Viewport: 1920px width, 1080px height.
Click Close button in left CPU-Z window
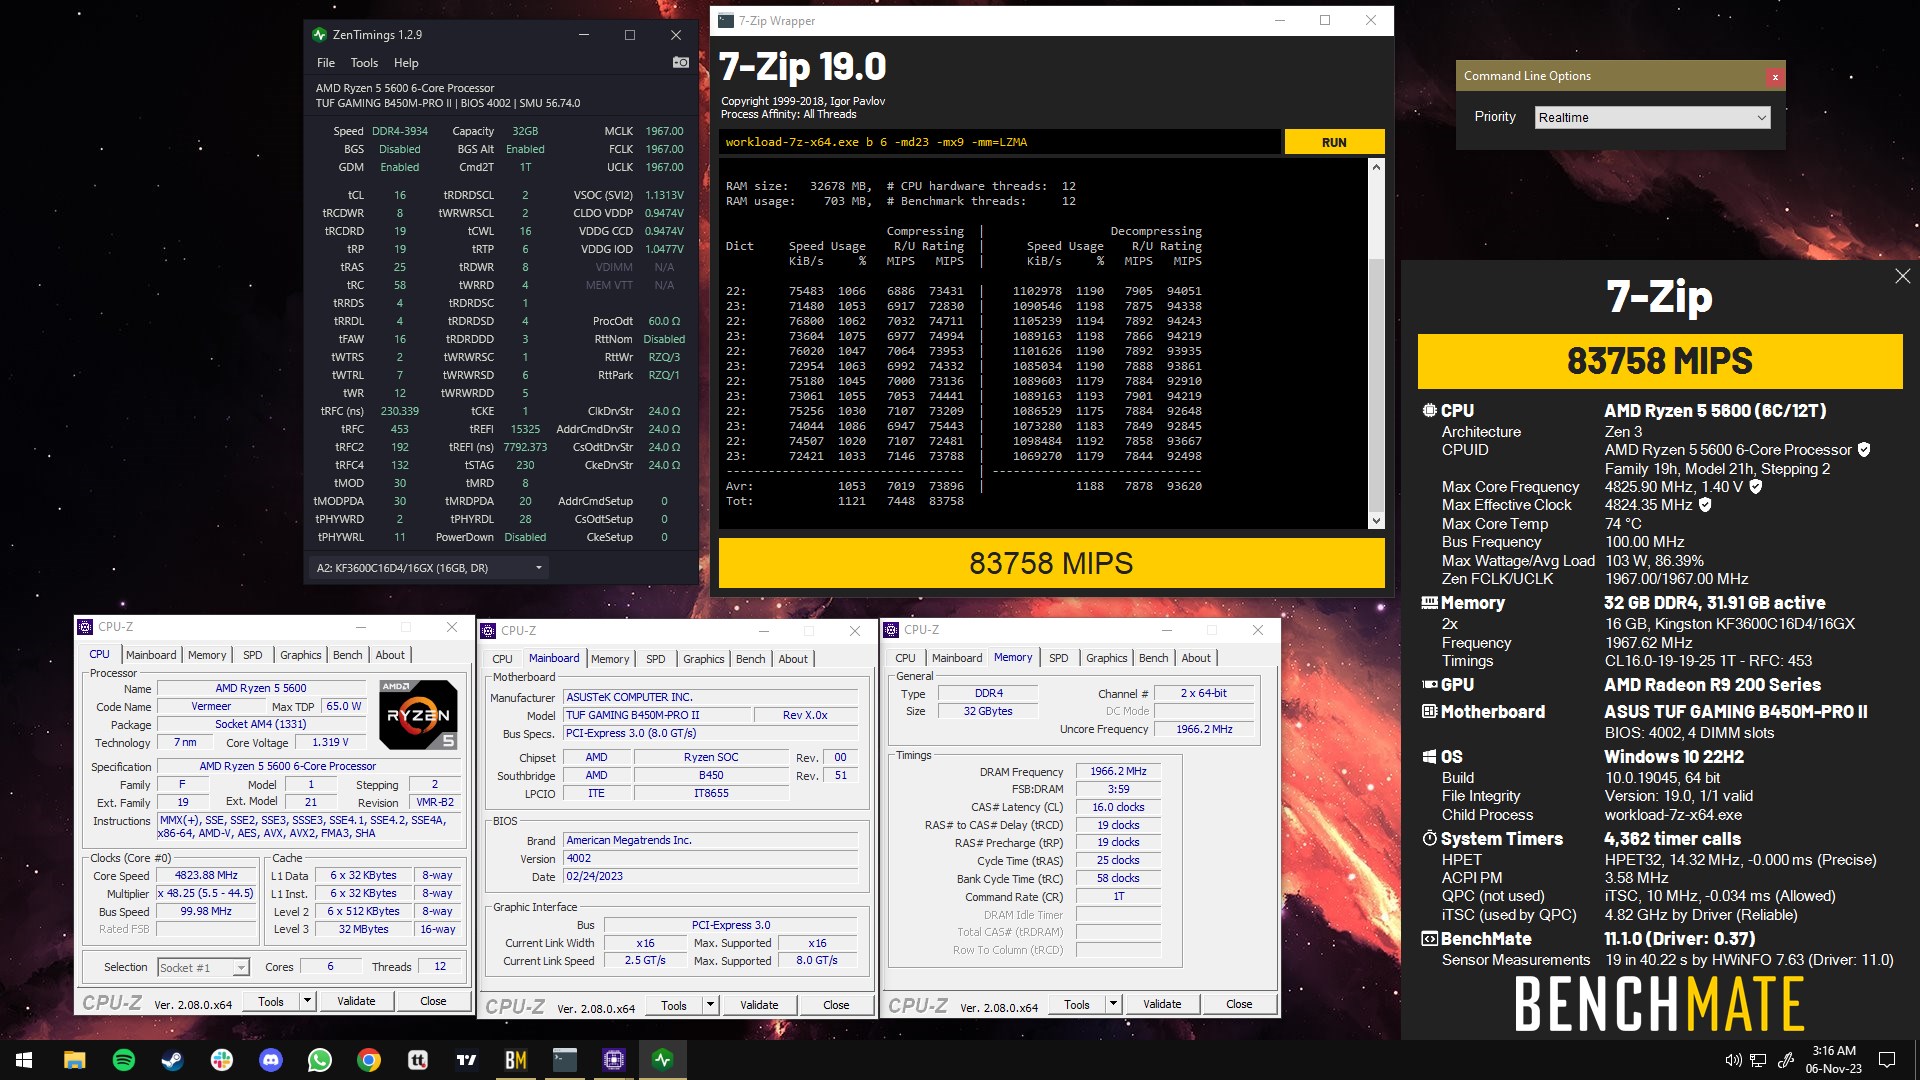click(433, 1001)
